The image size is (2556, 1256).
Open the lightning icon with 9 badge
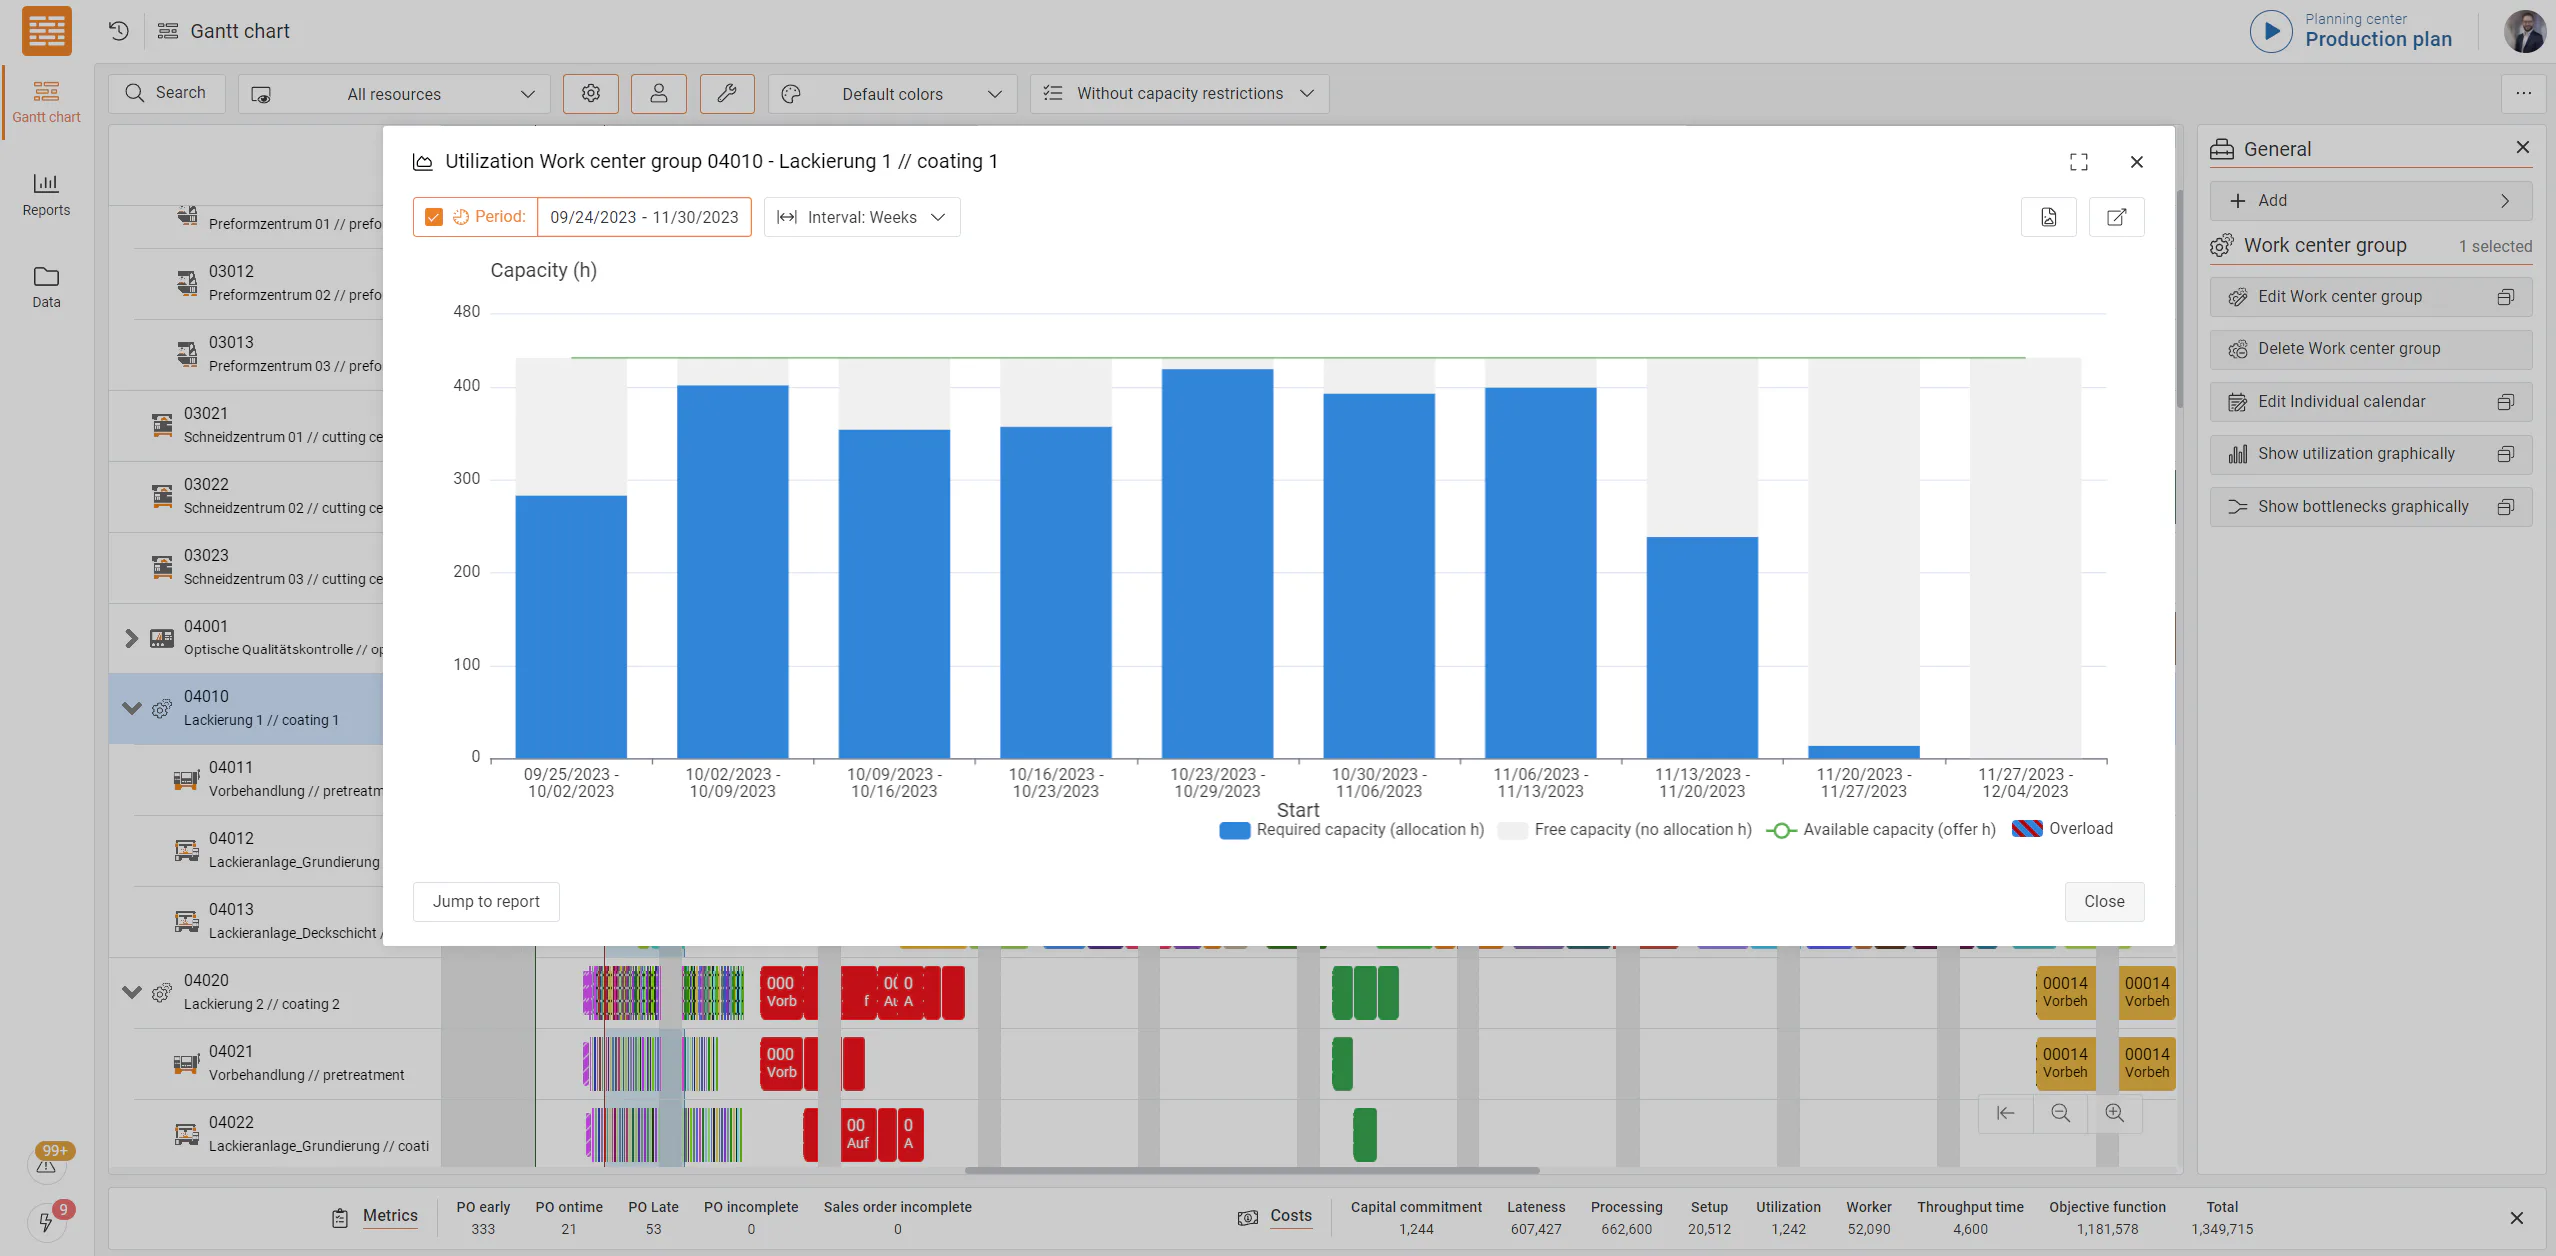(47, 1220)
